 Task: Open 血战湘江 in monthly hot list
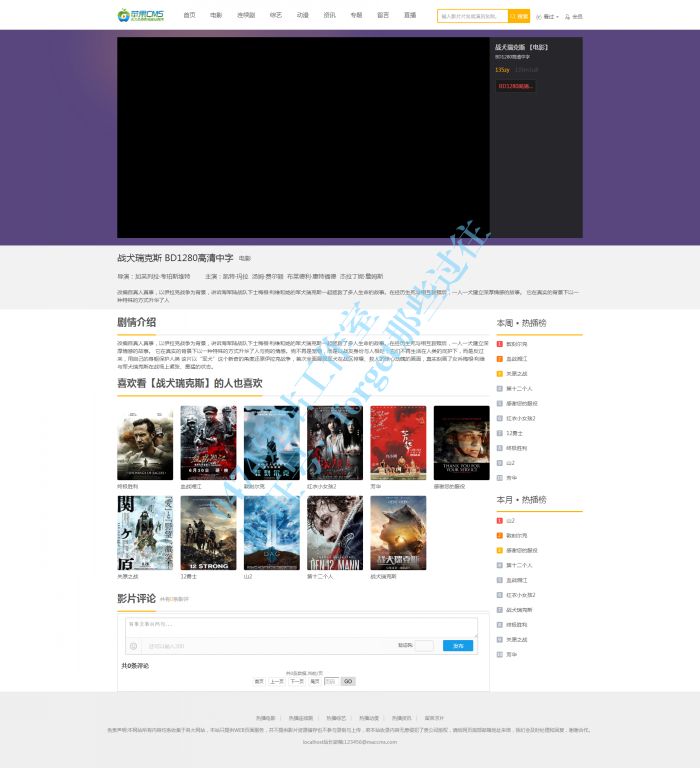tap(516, 580)
